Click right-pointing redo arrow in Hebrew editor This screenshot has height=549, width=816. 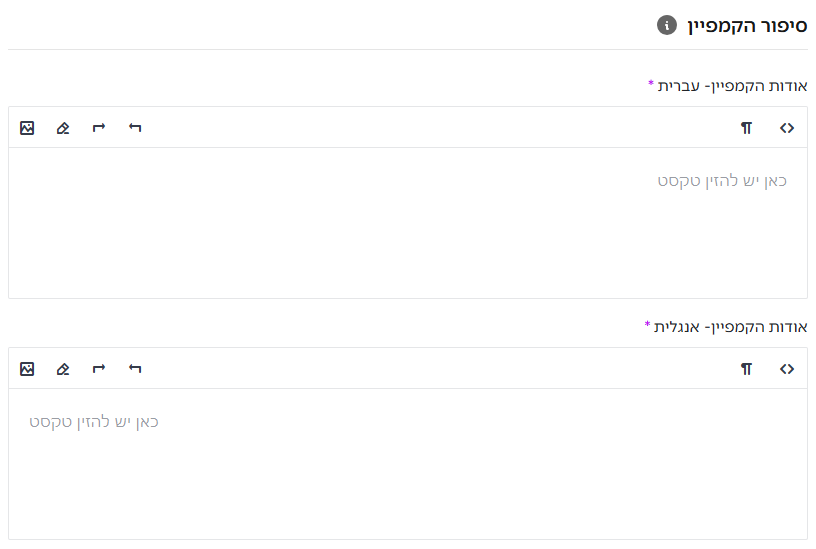(x=99, y=127)
